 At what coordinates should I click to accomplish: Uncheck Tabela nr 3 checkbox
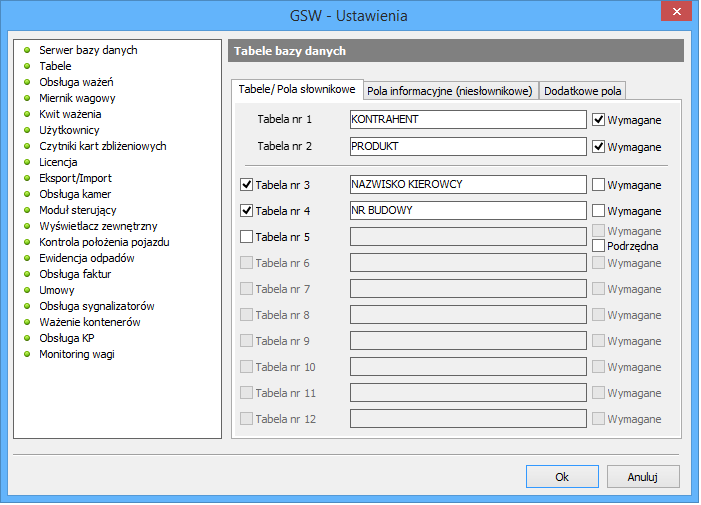tap(247, 185)
